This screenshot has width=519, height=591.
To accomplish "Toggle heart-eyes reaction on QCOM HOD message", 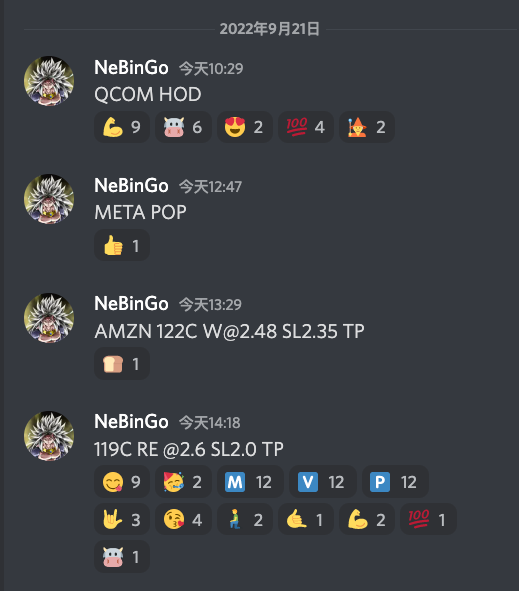I will click(x=244, y=127).
